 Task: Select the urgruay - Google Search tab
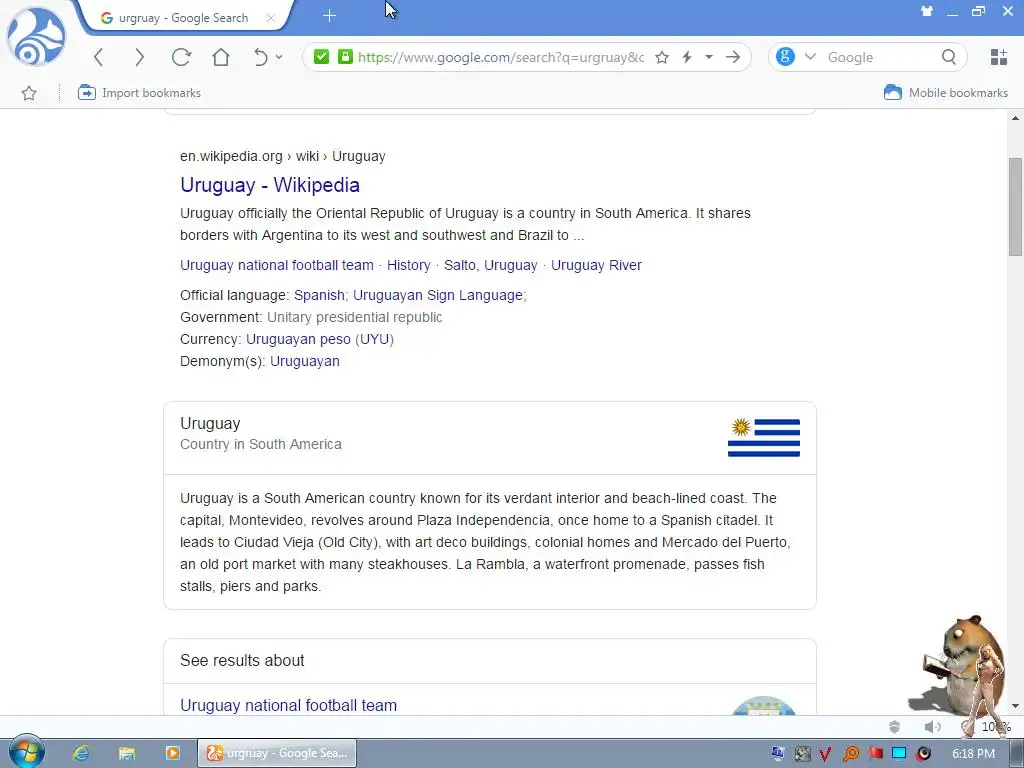coord(184,18)
